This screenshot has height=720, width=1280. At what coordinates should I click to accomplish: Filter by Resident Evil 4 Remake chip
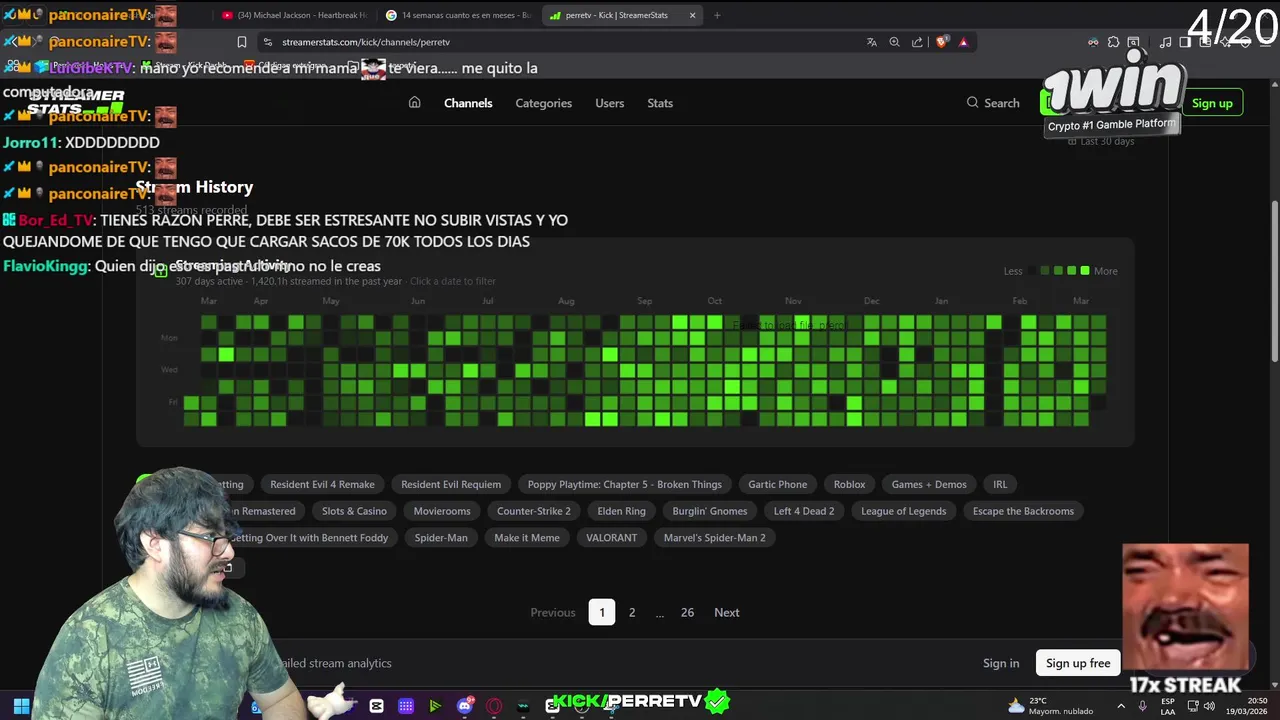[x=322, y=484]
